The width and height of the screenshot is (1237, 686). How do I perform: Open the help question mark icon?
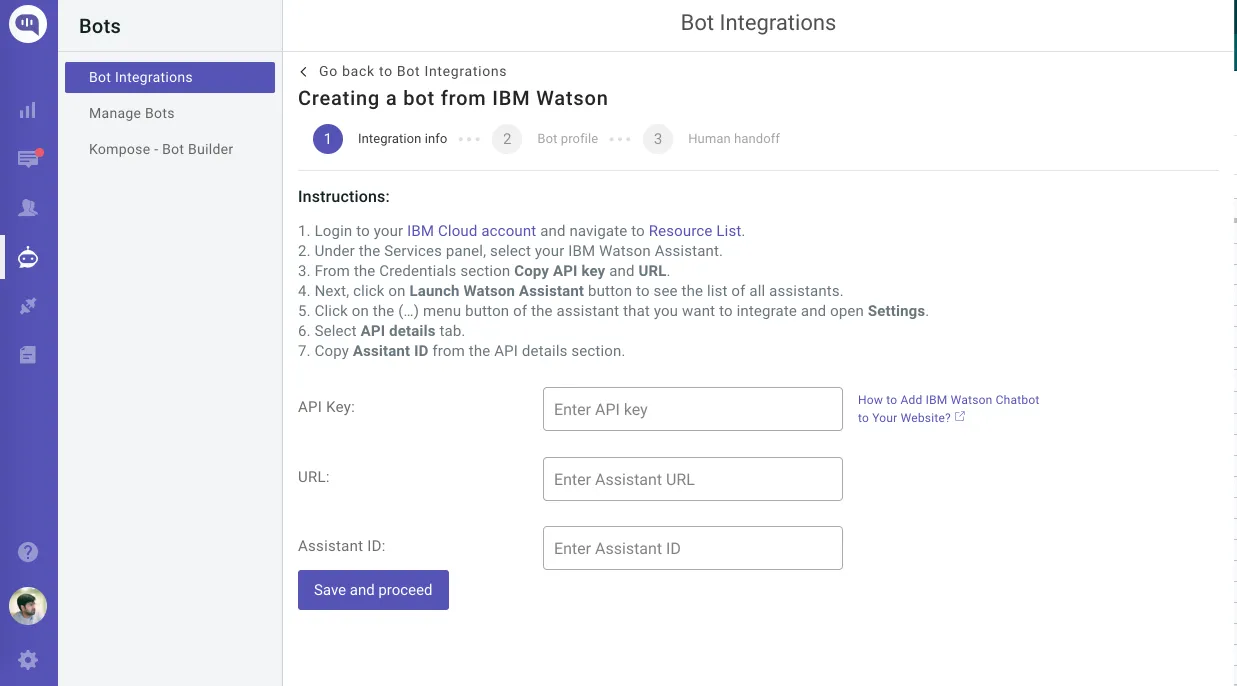(28, 552)
